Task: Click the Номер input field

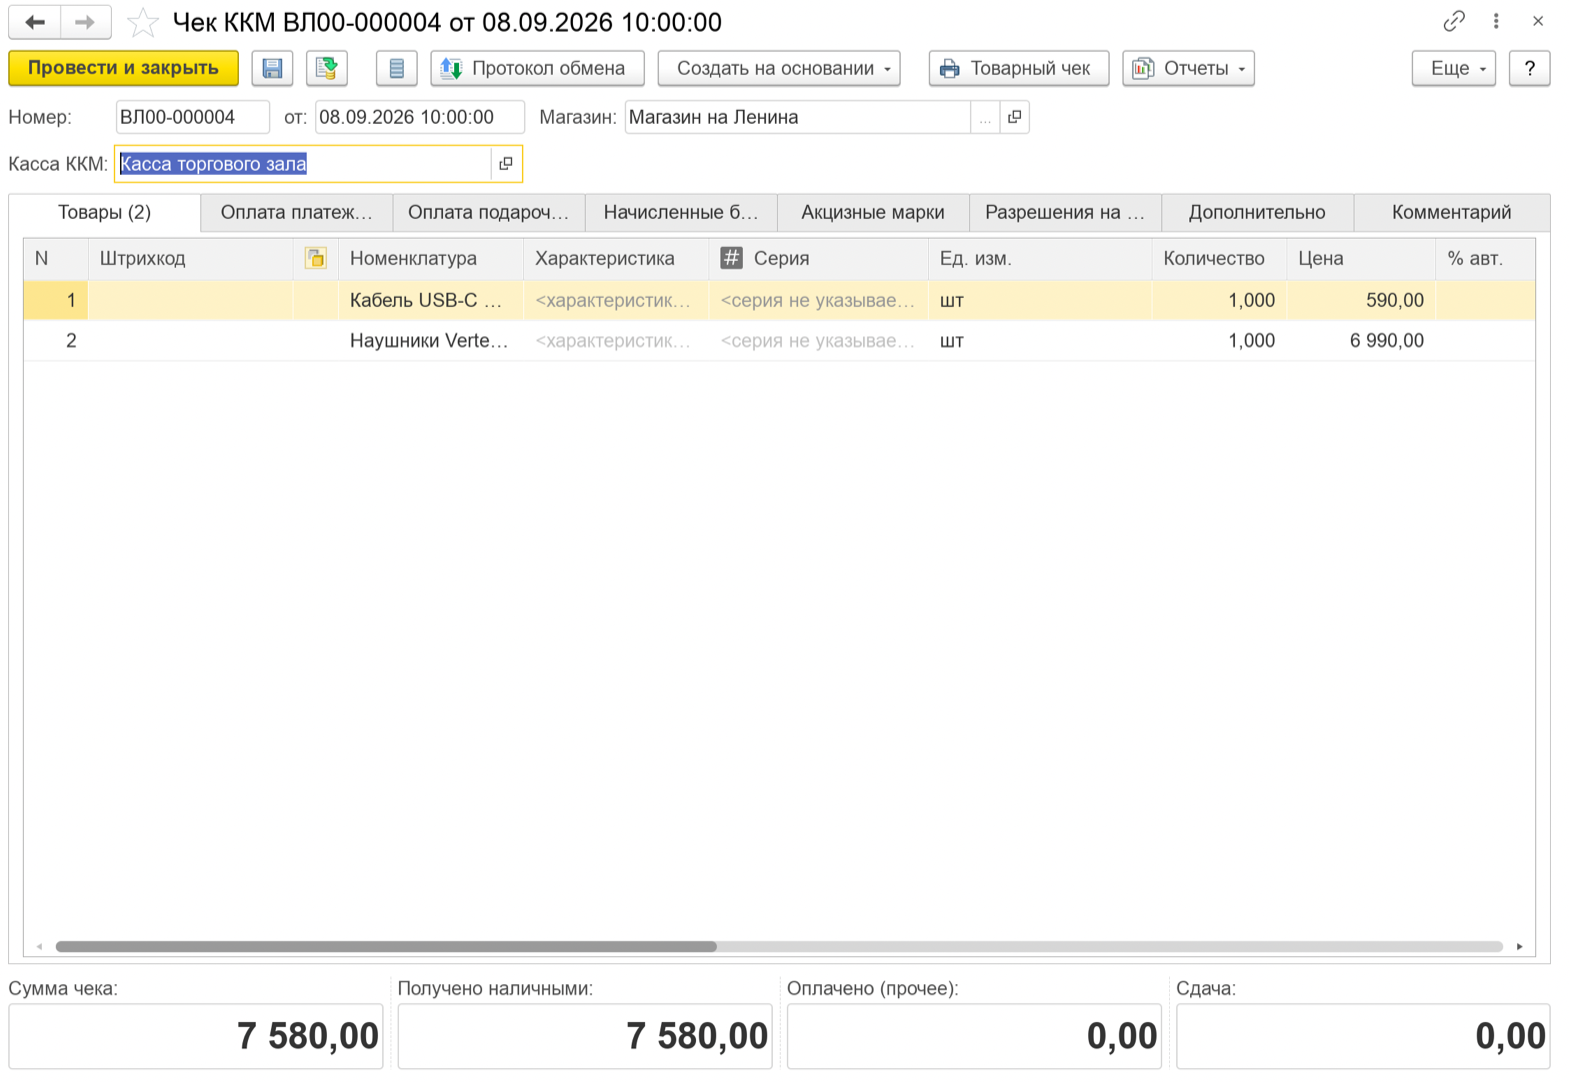Action: tap(192, 117)
